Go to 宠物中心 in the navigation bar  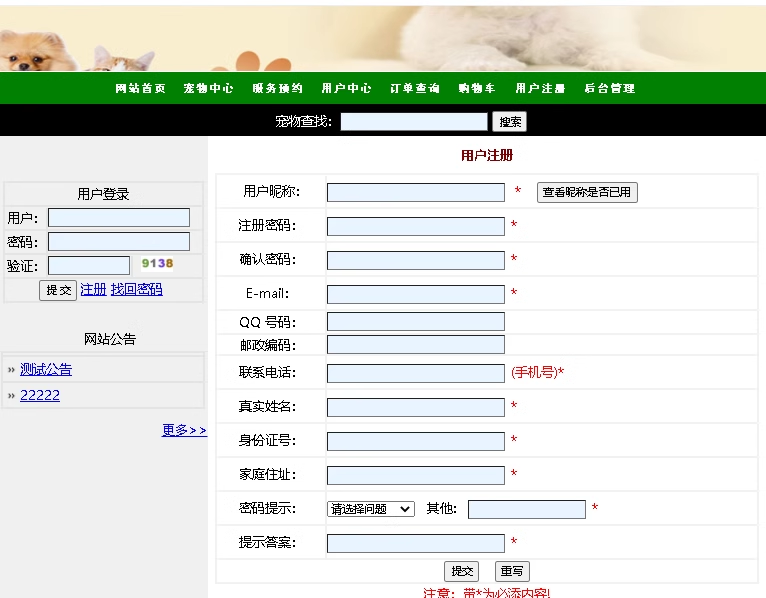coord(209,88)
